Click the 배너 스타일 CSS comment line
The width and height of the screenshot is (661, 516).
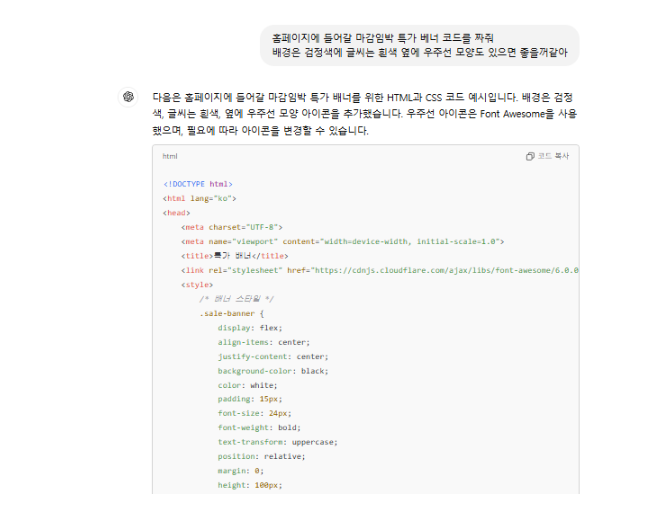click(x=236, y=299)
